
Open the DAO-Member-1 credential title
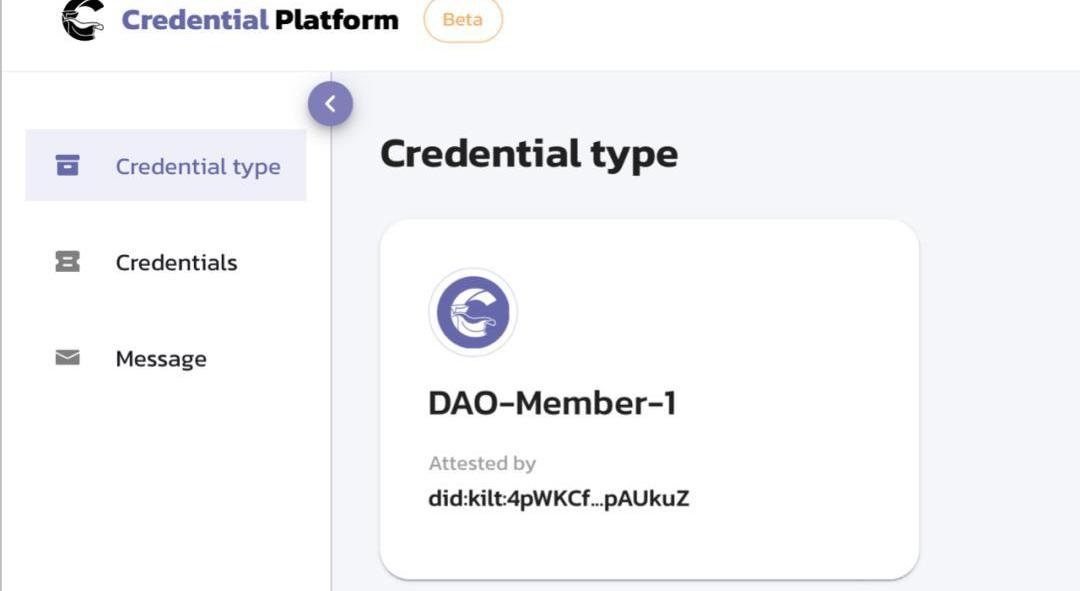(552, 403)
